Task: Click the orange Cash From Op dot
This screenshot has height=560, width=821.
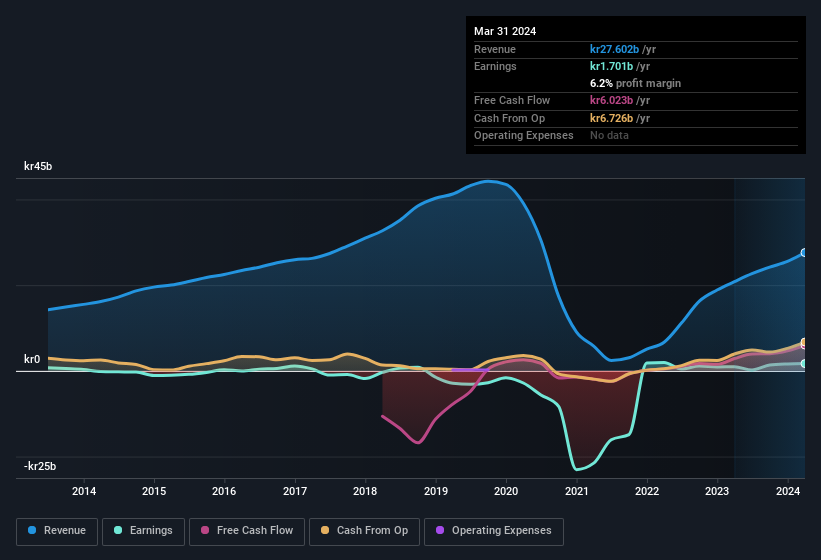Action: (x=326, y=531)
